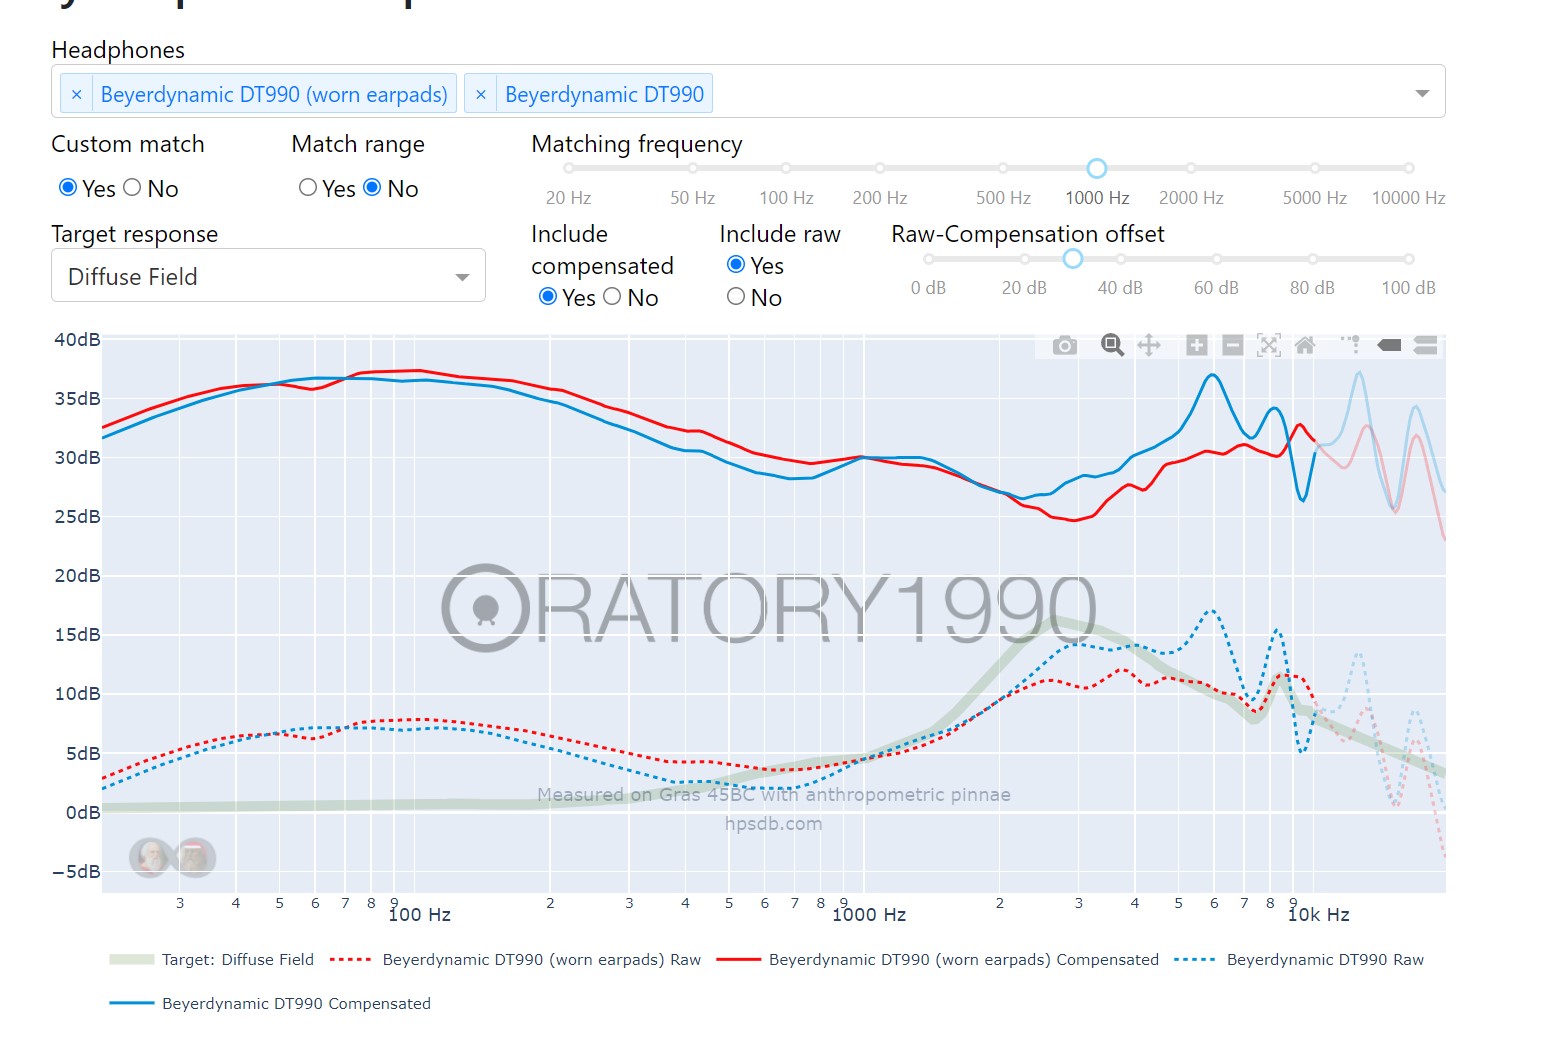Remove Beyerdynamic DT990 (worn earpads) tag

click(76, 94)
